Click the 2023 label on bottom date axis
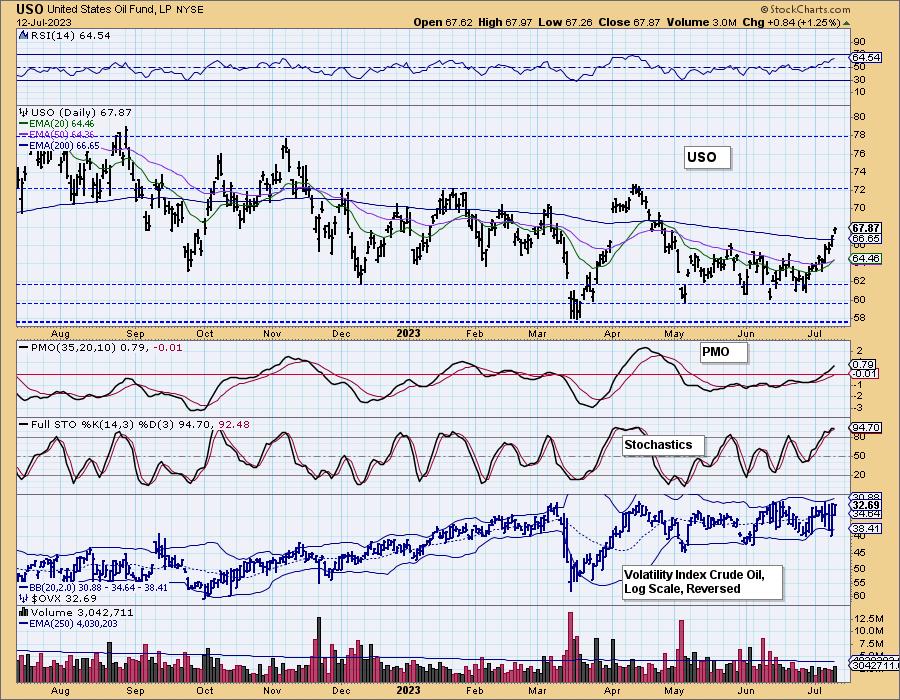The width and height of the screenshot is (900, 700). point(408,690)
